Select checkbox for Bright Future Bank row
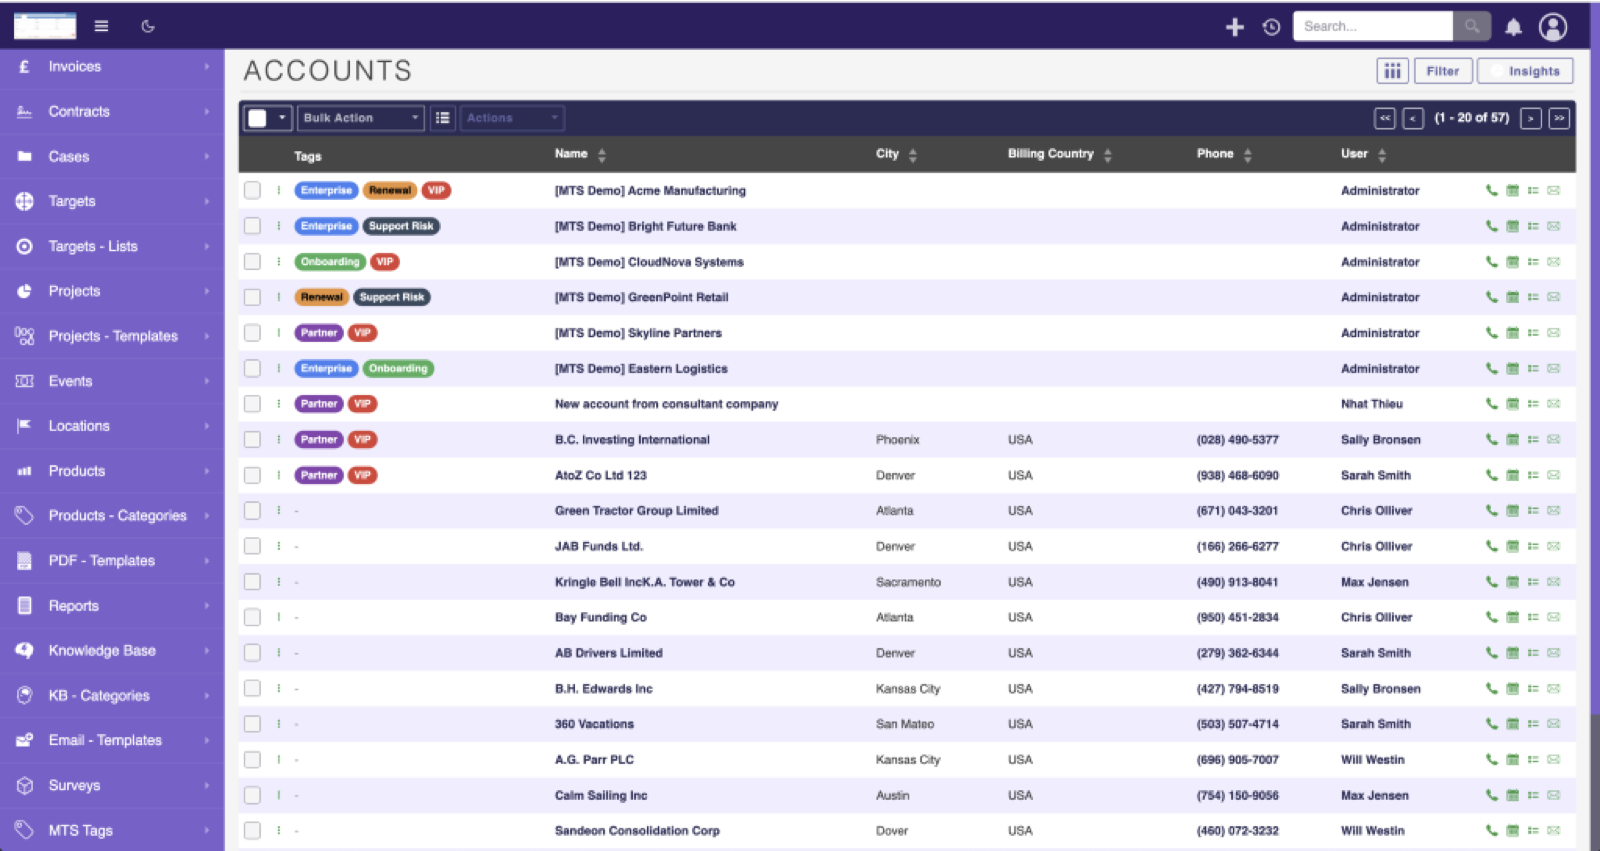 tap(252, 226)
